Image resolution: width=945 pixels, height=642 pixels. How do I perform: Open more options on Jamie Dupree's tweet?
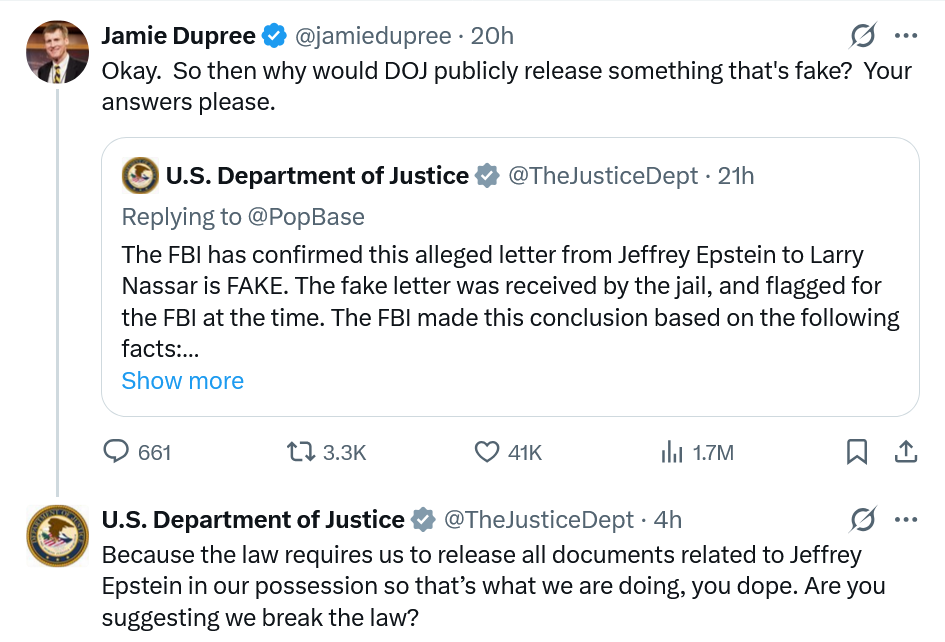click(905, 37)
